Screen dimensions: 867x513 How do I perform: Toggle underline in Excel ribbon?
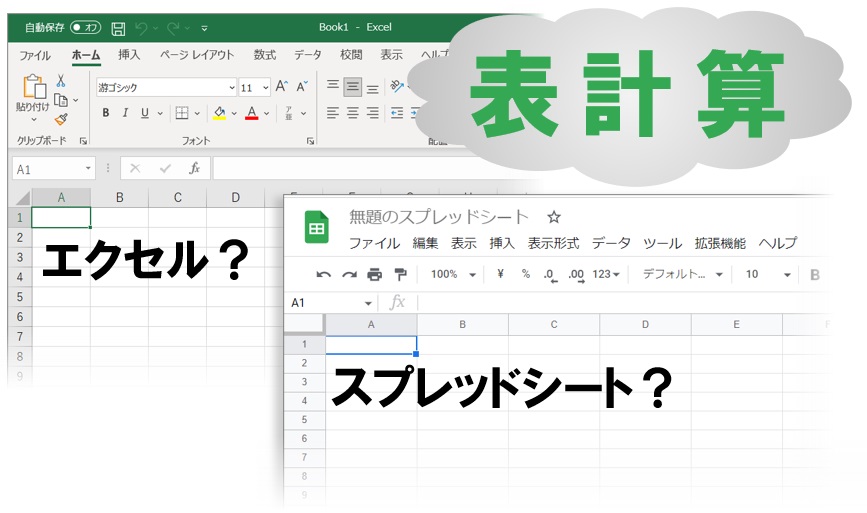coord(145,113)
